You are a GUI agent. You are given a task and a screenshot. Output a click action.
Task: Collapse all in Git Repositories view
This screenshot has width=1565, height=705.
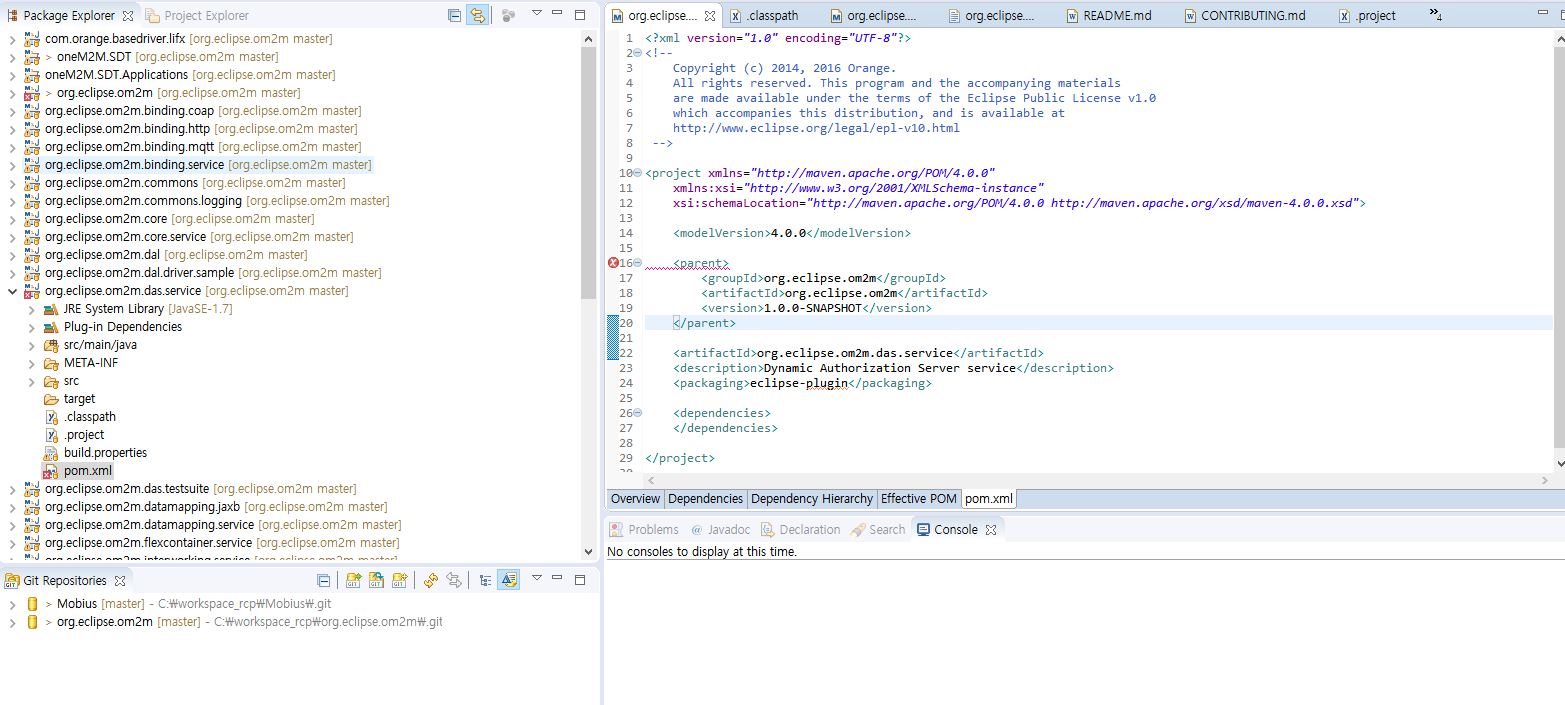click(x=323, y=580)
